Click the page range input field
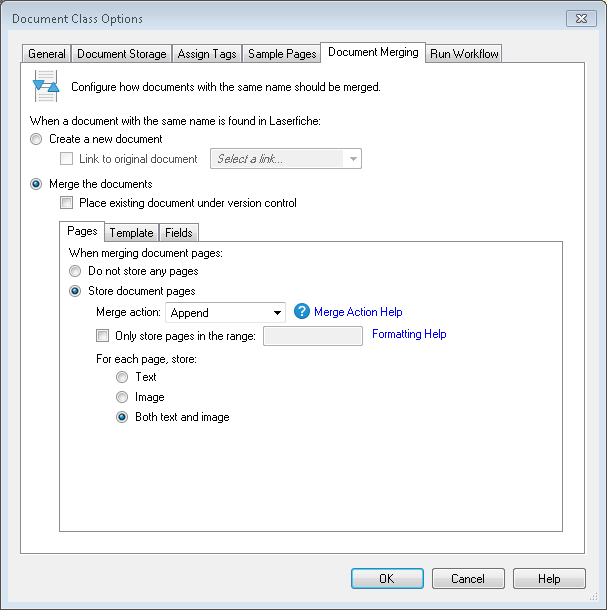Image resolution: width=607 pixels, height=610 pixels. 313,336
